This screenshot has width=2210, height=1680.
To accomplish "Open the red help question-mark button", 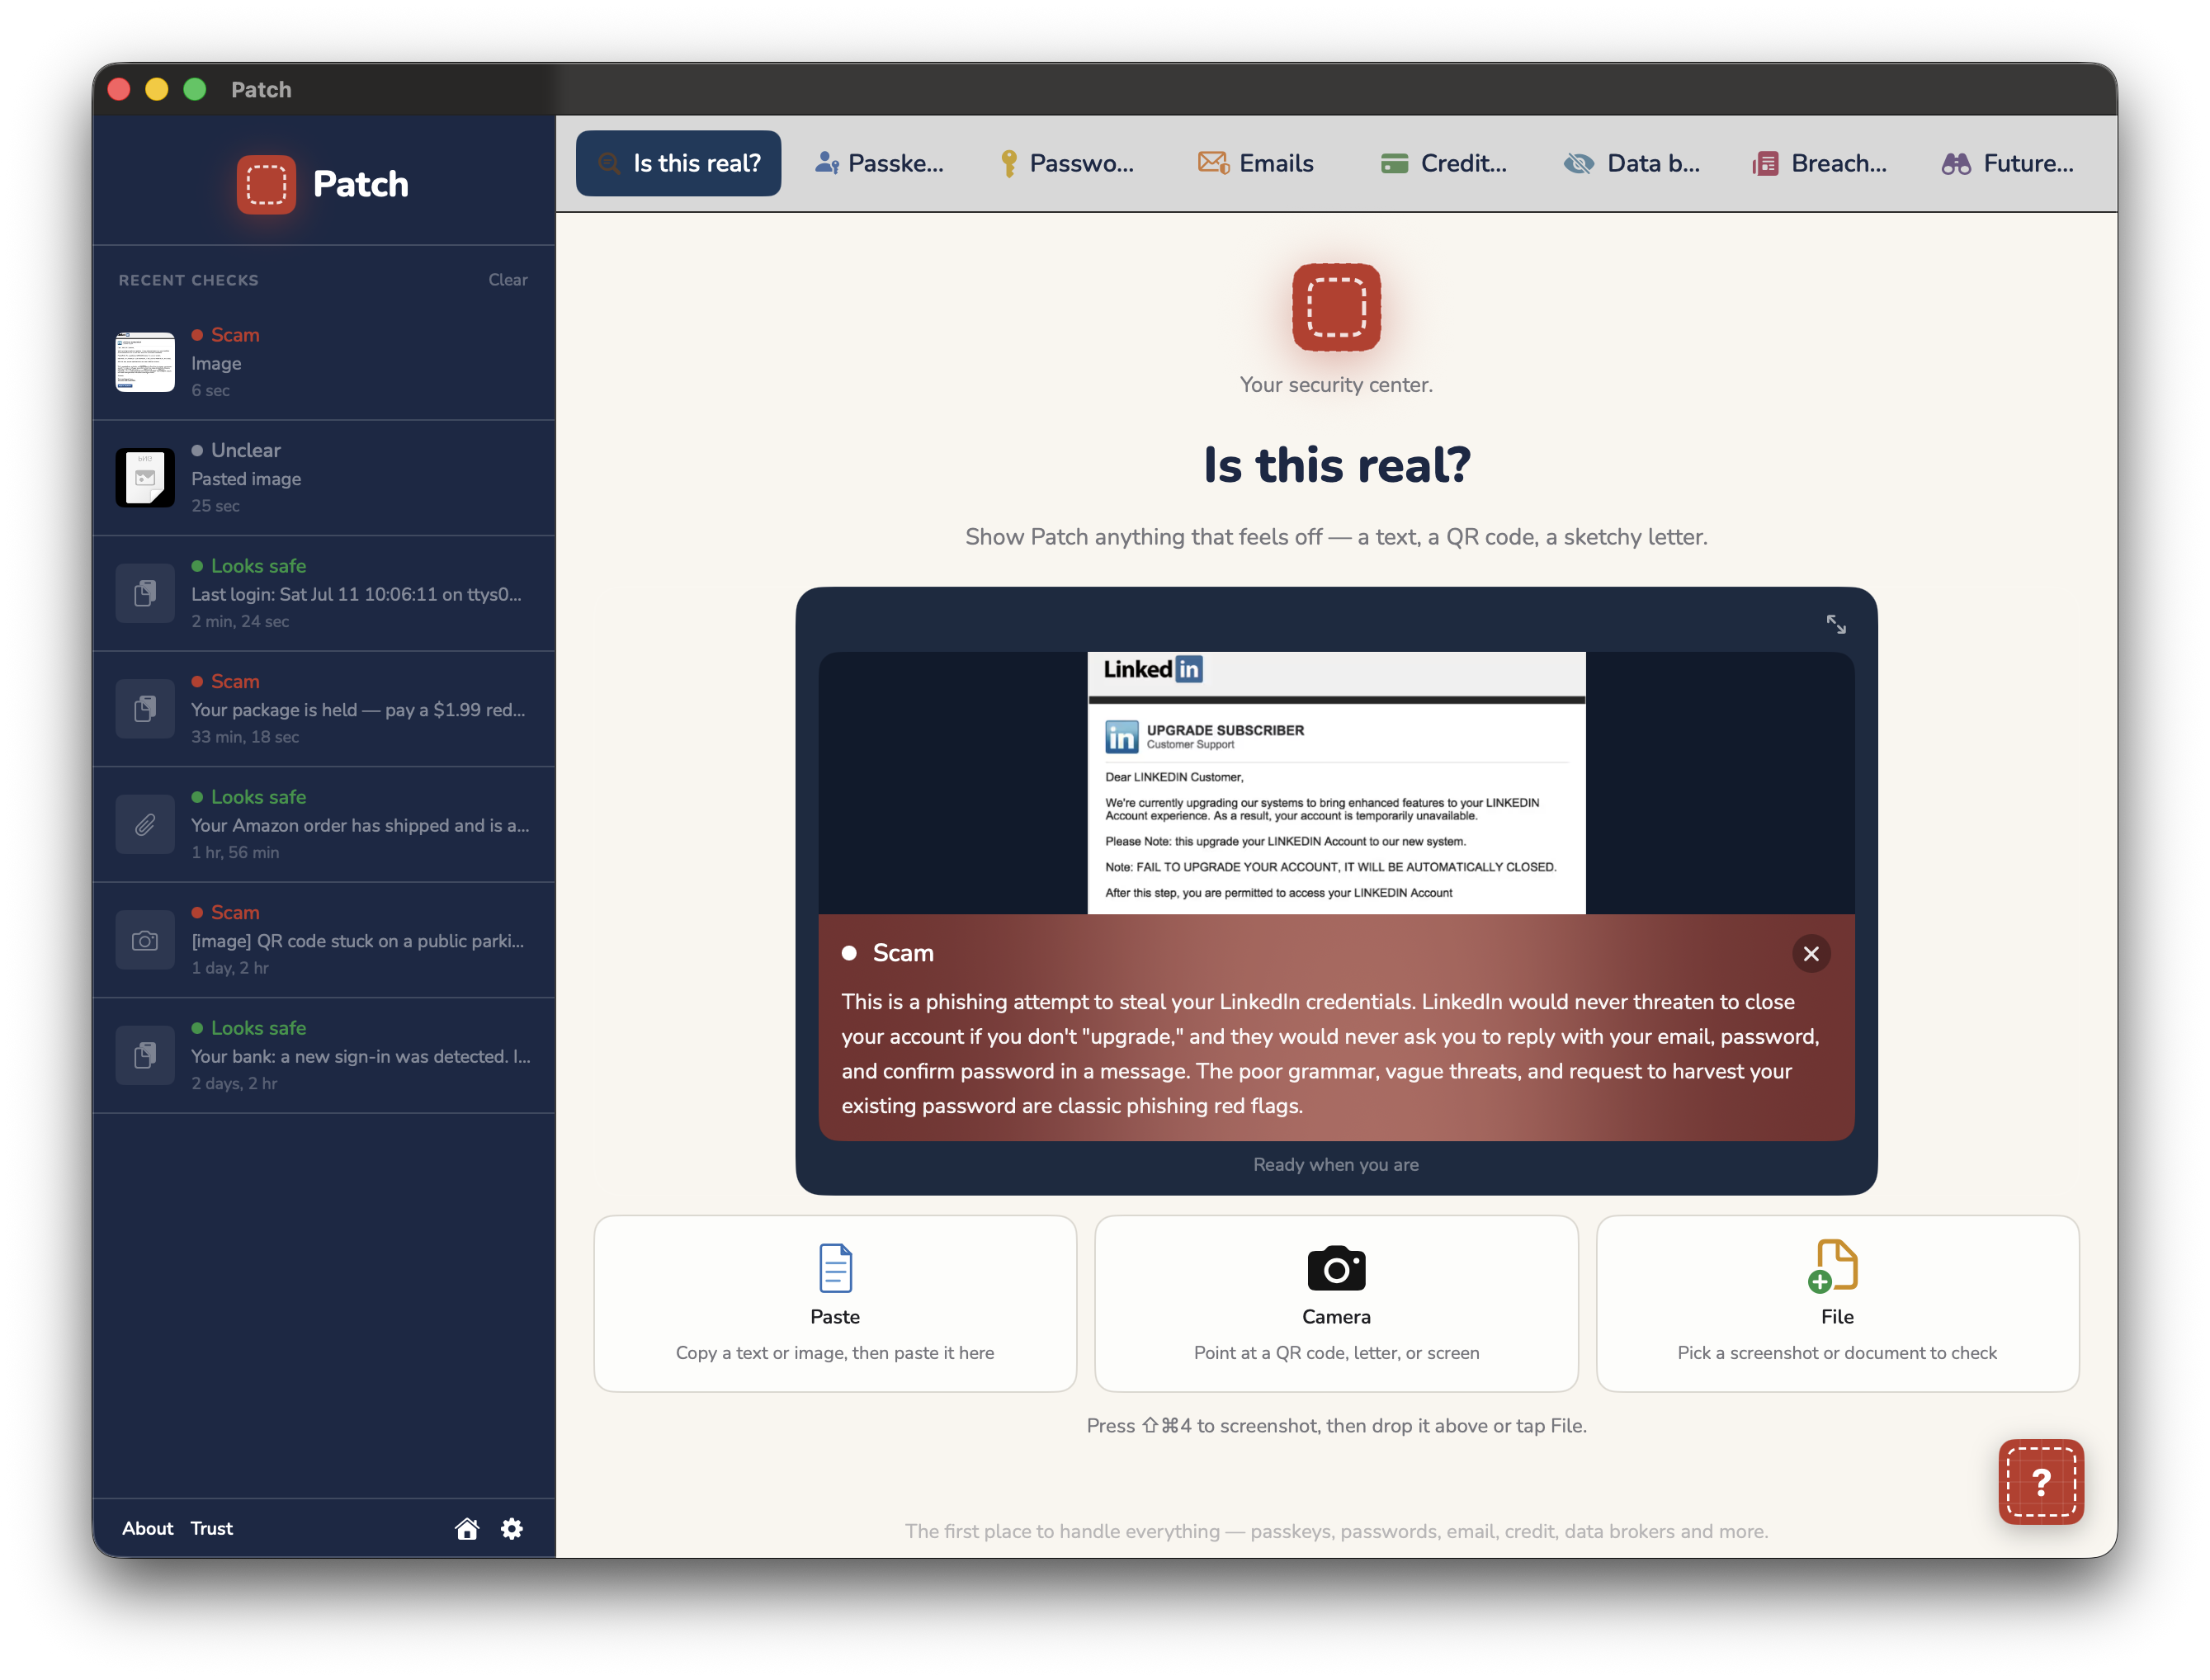I will (2040, 1481).
